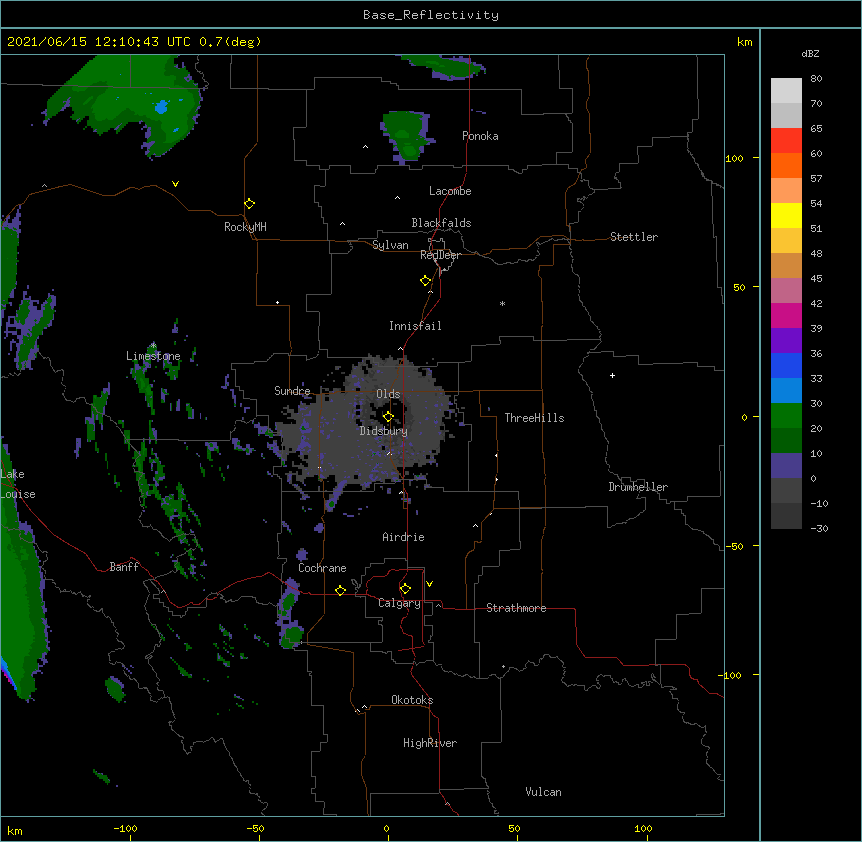The height and width of the screenshot is (842, 862).
Task: Click the Base_Reflectivity title
Action: pyautogui.click(x=431, y=15)
